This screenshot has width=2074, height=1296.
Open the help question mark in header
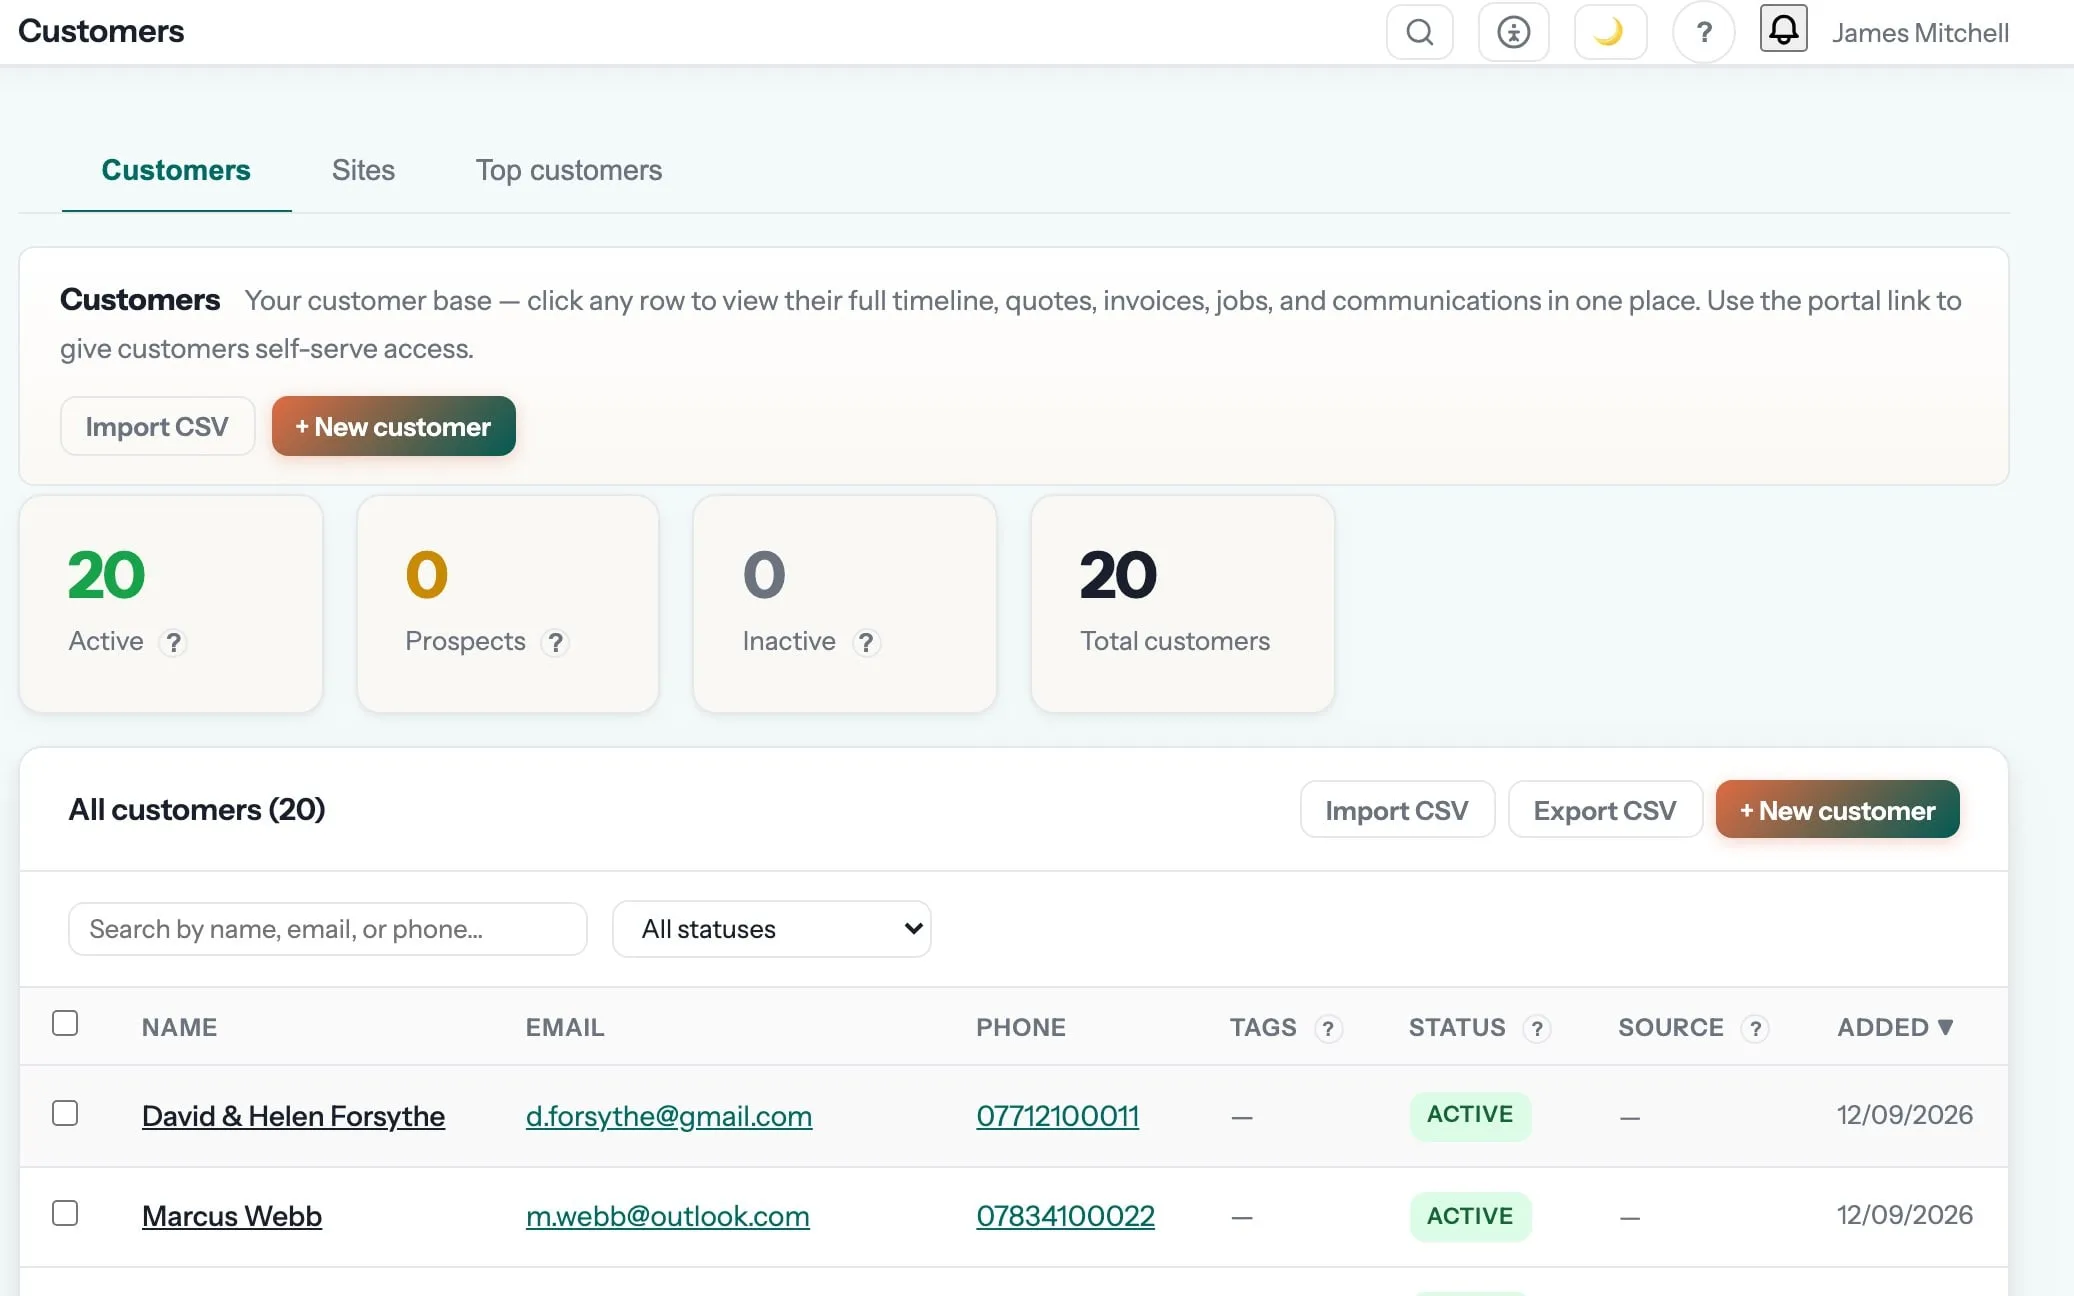coord(1703,32)
